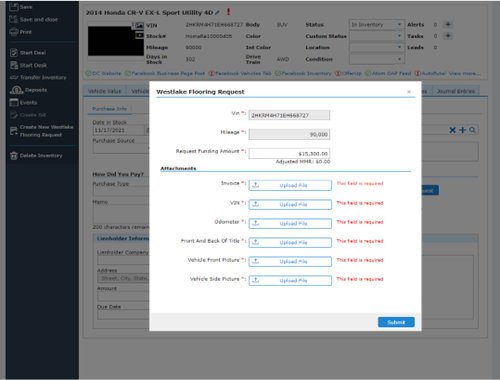Click the View more link
500x380 pixels.
tap(465, 73)
